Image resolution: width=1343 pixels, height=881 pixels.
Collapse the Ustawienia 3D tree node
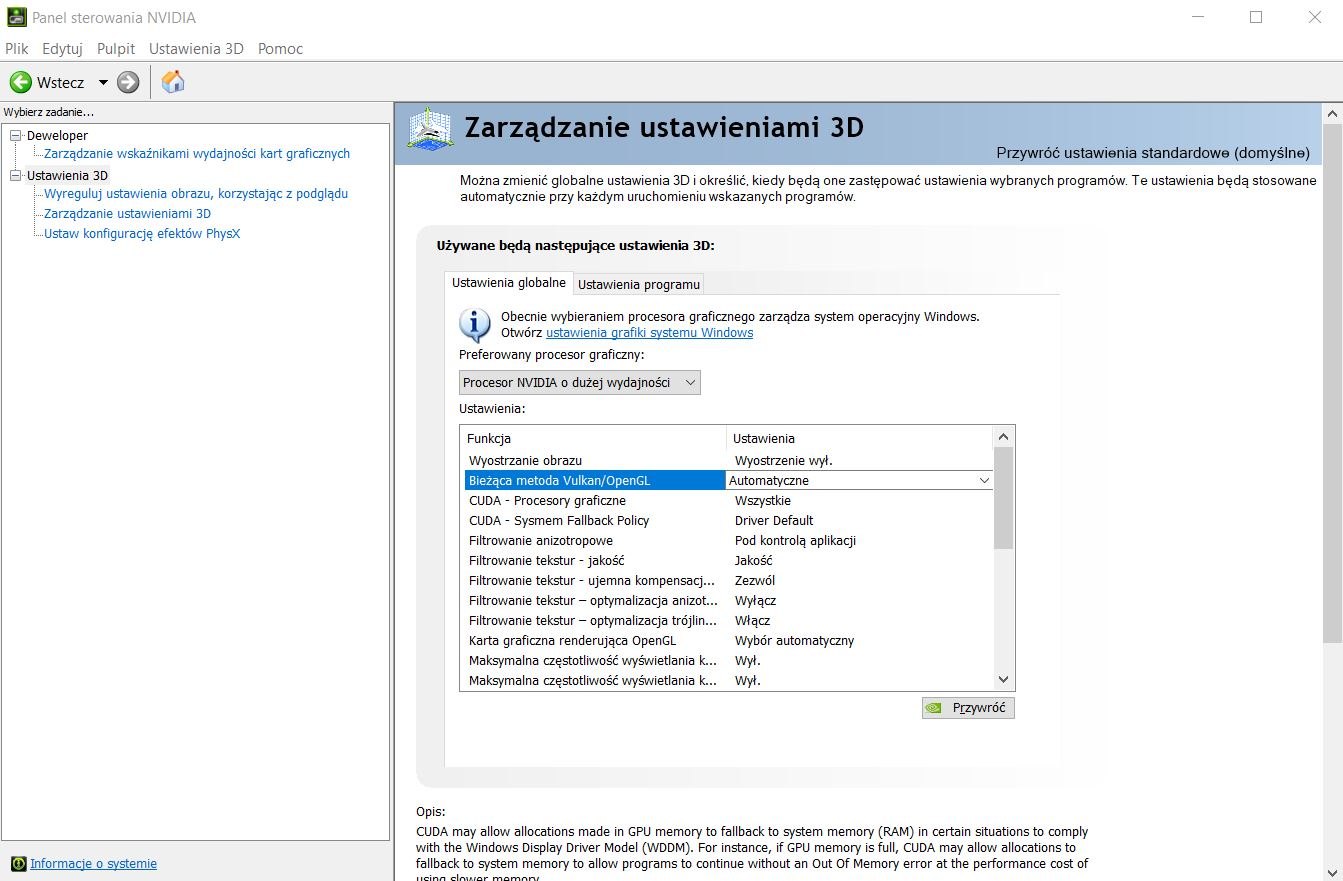click(x=15, y=175)
